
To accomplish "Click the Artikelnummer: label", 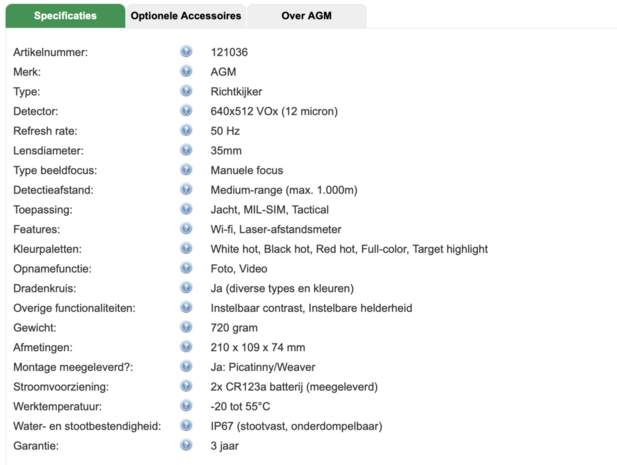I will coord(50,52).
